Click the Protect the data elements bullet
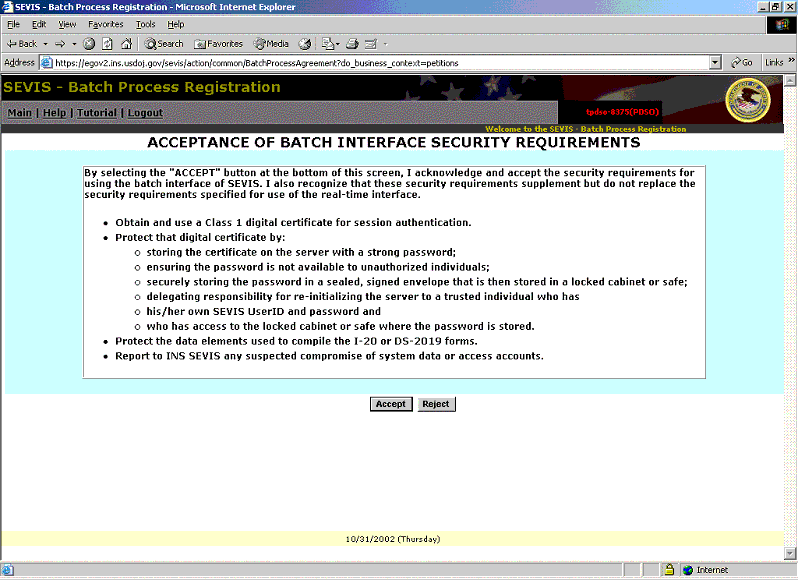 296,341
